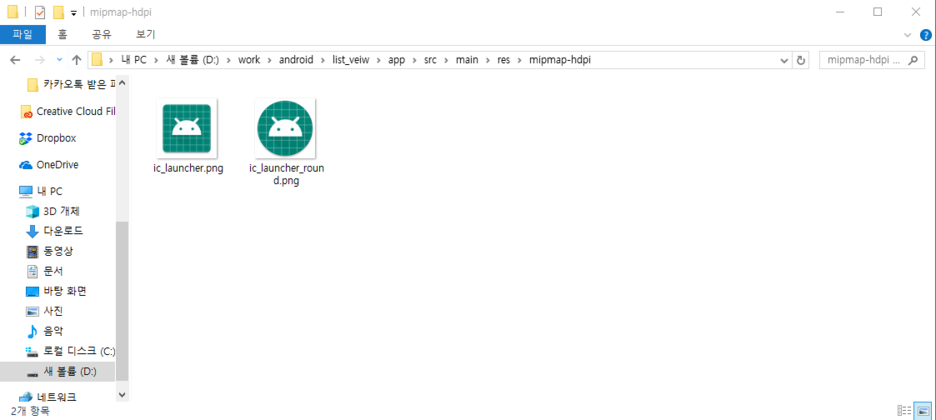This screenshot has height=420, width=936.
Task: Click the ic_launcher_round.png file name
Action: (x=287, y=175)
